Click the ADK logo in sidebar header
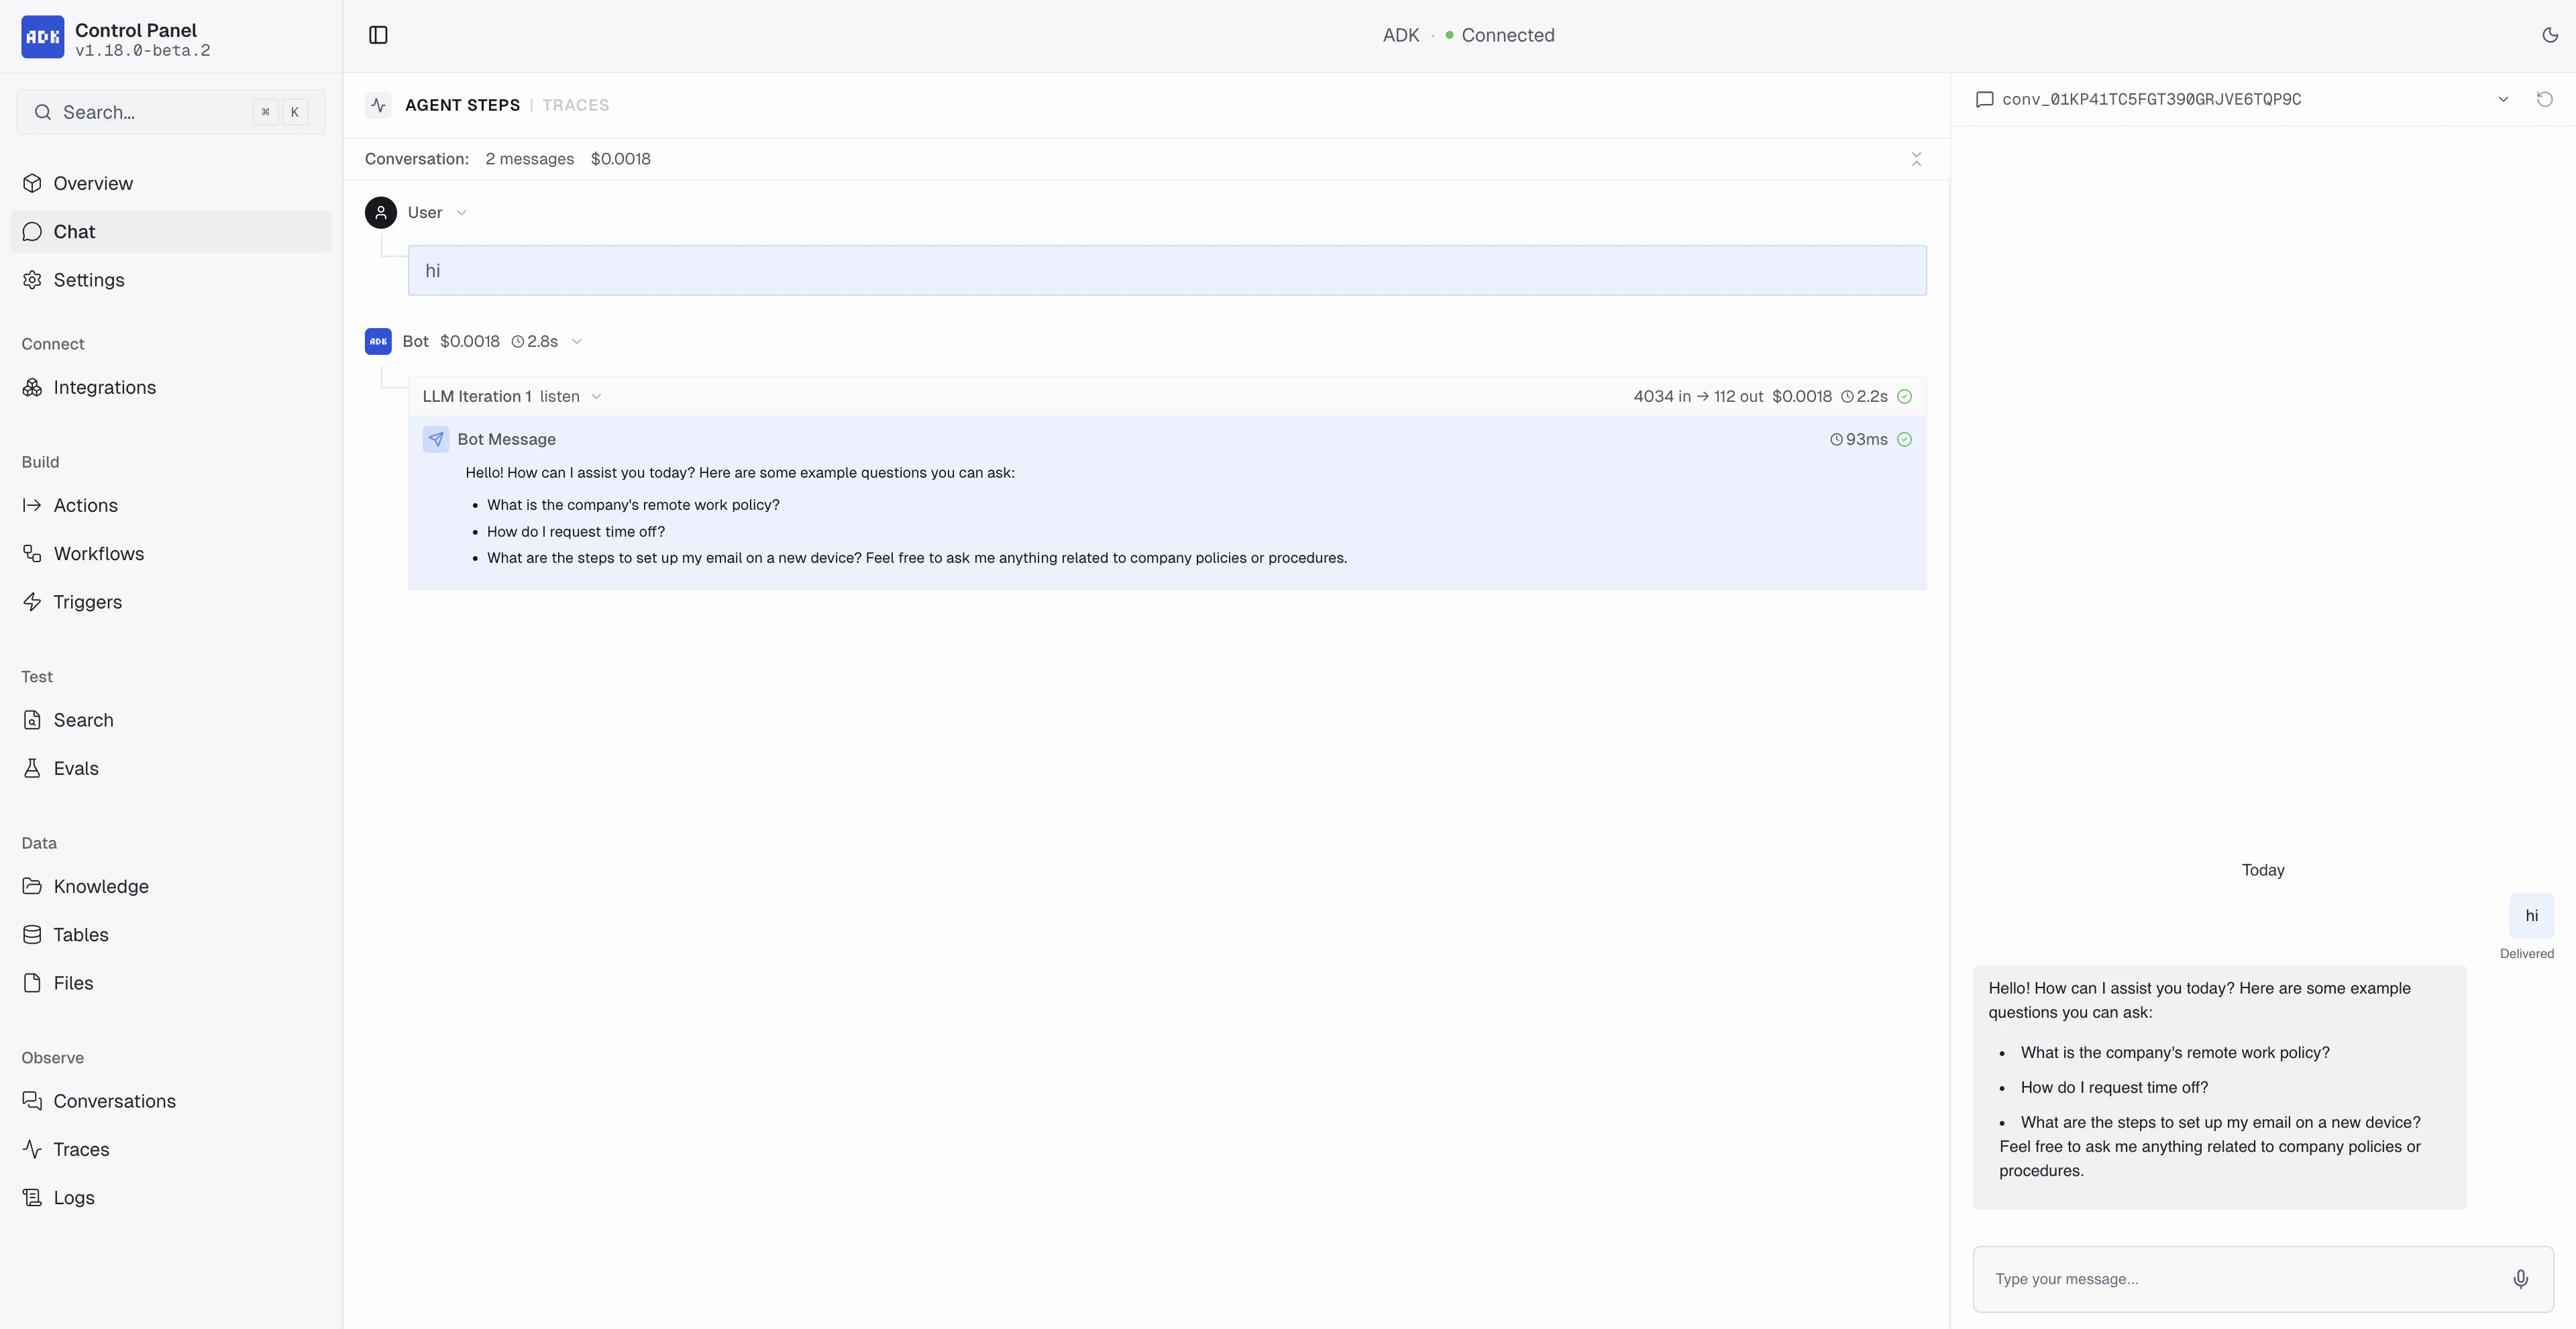Screen dimensions: 2576x1329 coord(42,37)
